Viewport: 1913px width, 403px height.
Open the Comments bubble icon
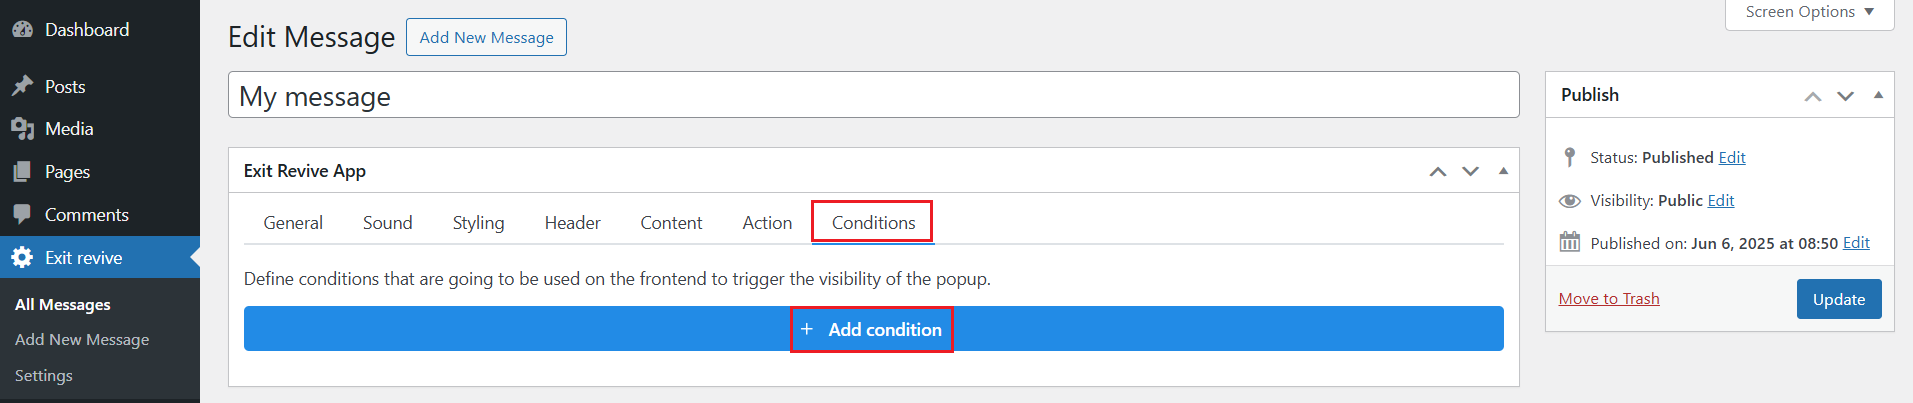22,215
